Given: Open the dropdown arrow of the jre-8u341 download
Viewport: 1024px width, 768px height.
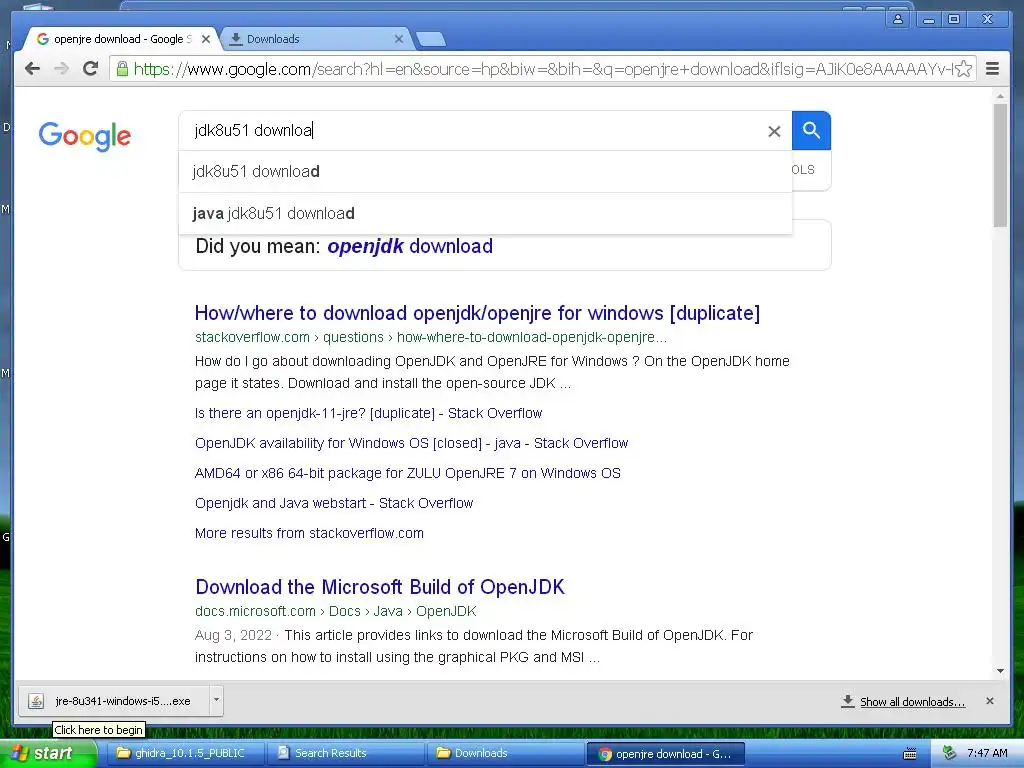Looking at the screenshot, I should [216, 700].
